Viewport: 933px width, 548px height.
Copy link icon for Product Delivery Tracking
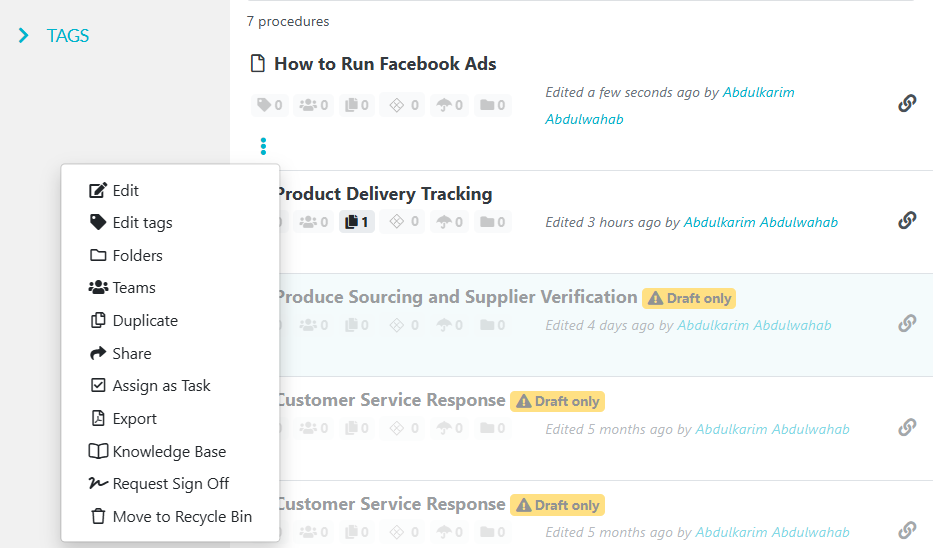[x=907, y=220]
